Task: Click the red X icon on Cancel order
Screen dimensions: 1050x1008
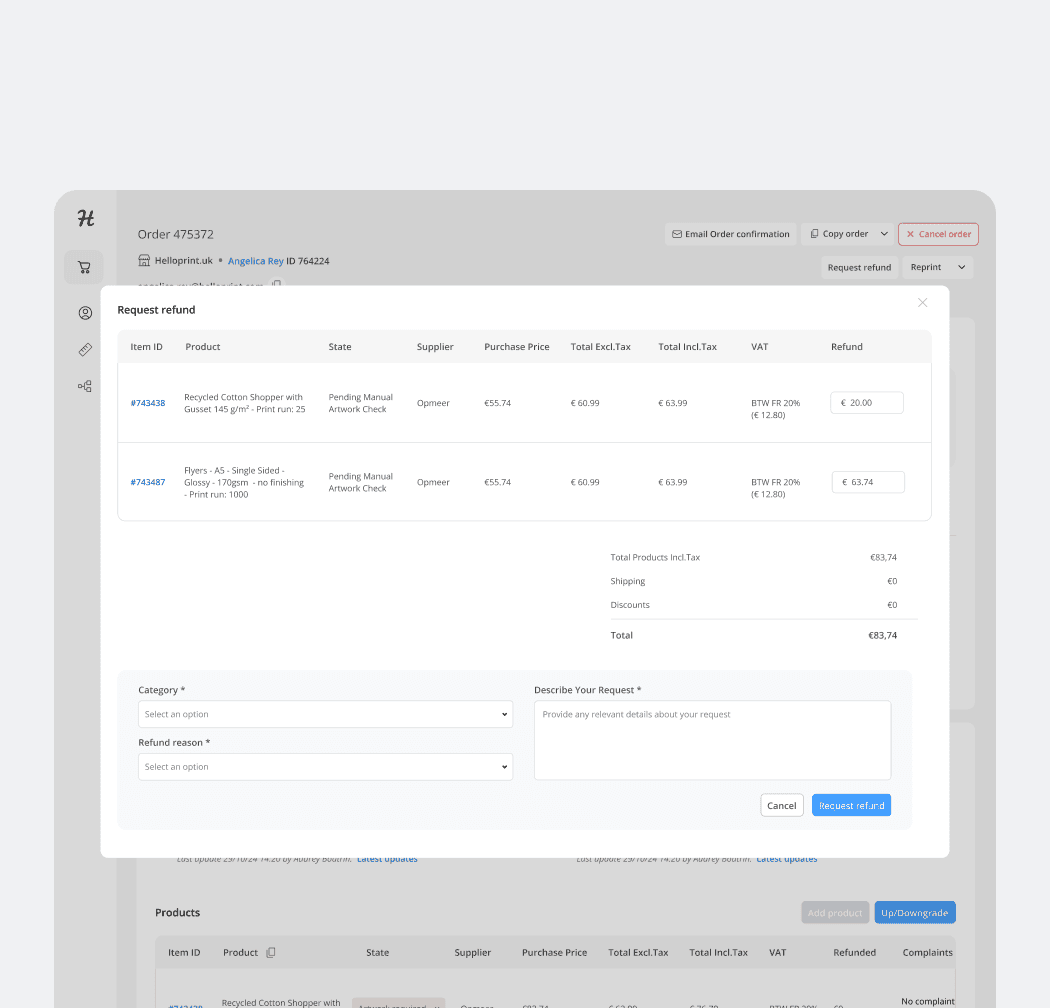Action: tap(912, 233)
